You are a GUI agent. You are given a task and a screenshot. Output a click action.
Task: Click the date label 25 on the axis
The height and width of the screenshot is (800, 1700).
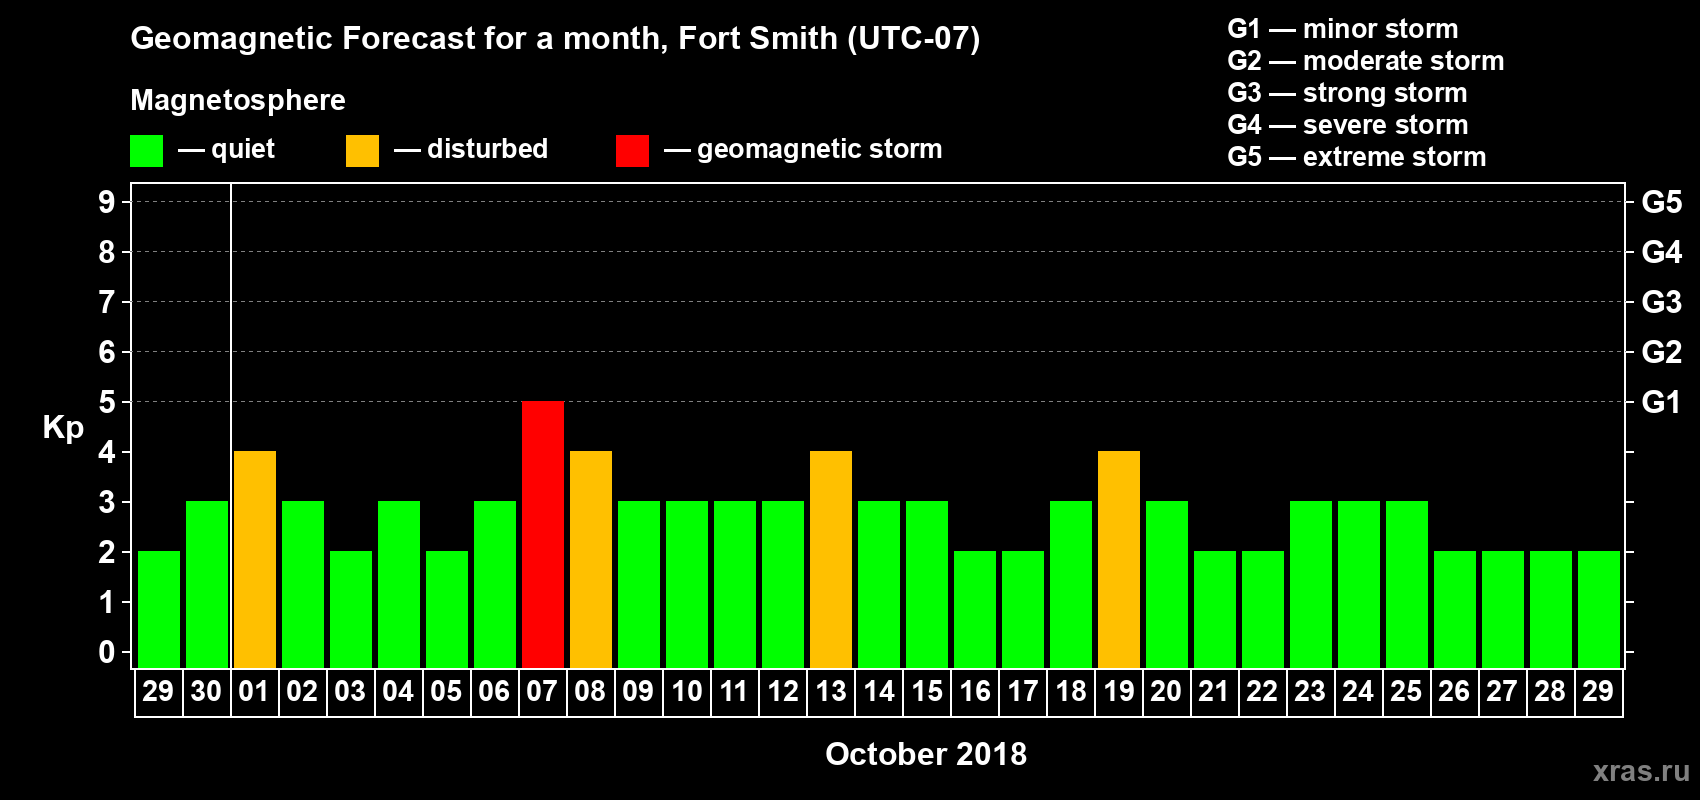pos(1406,691)
